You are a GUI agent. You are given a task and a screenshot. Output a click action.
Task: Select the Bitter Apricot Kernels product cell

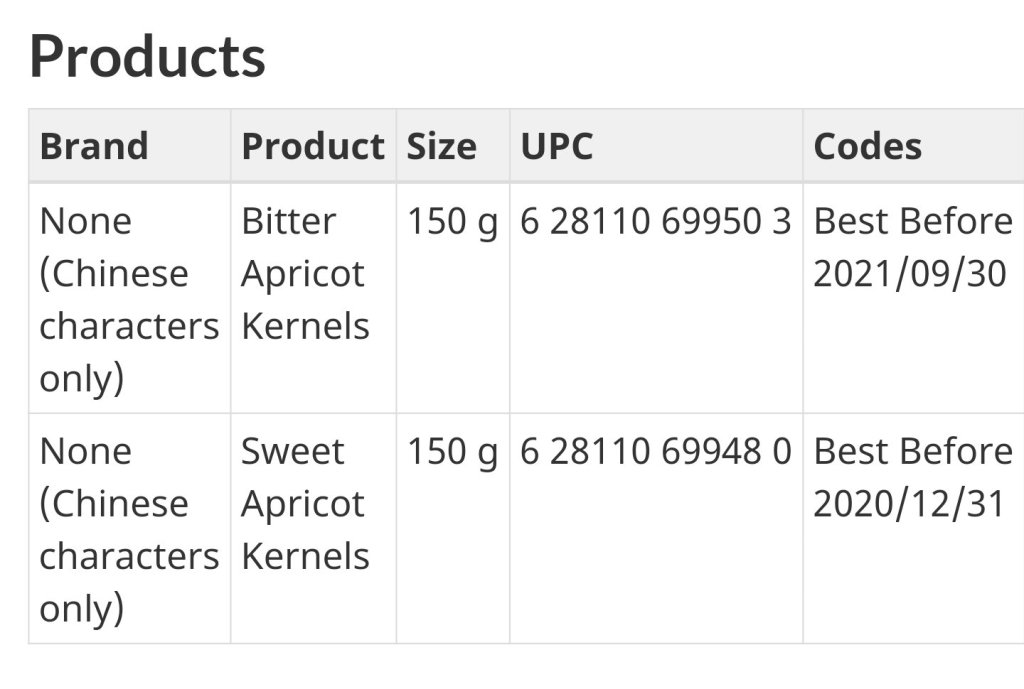305,273
